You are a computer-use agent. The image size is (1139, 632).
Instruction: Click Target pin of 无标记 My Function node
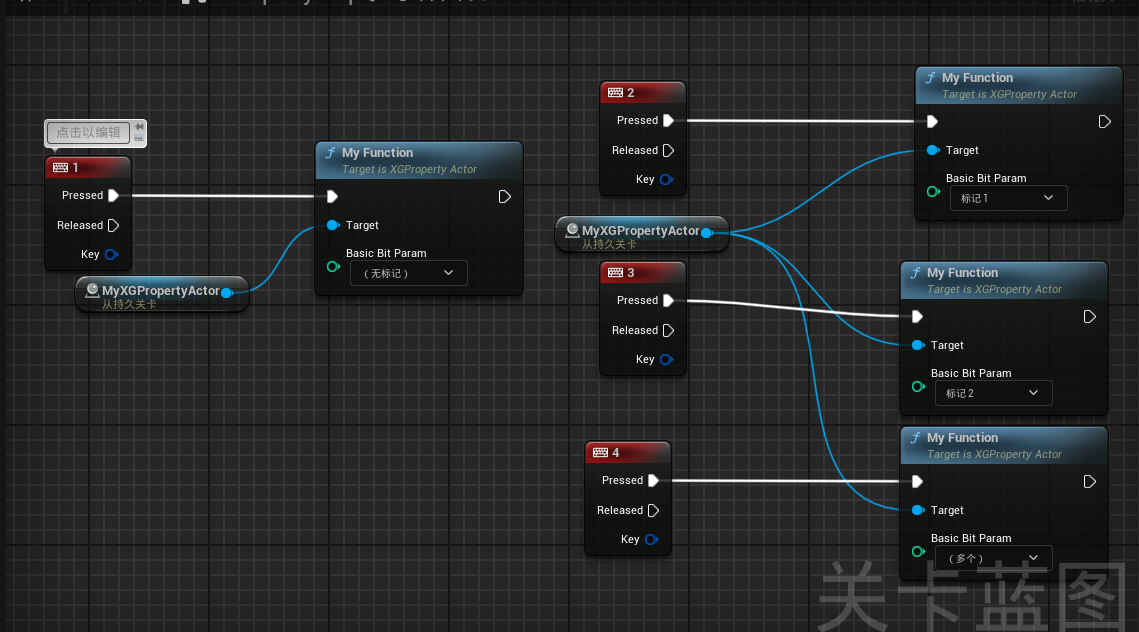(333, 225)
